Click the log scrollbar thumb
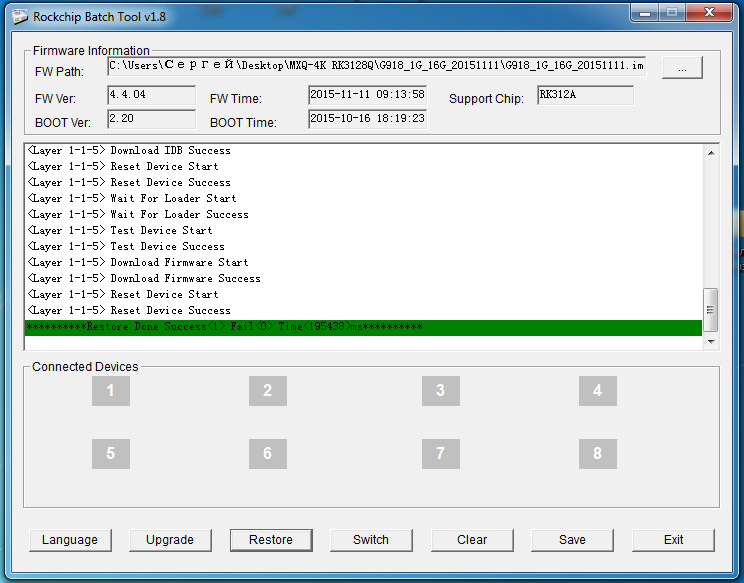This screenshot has height=583, width=744. (x=711, y=310)
